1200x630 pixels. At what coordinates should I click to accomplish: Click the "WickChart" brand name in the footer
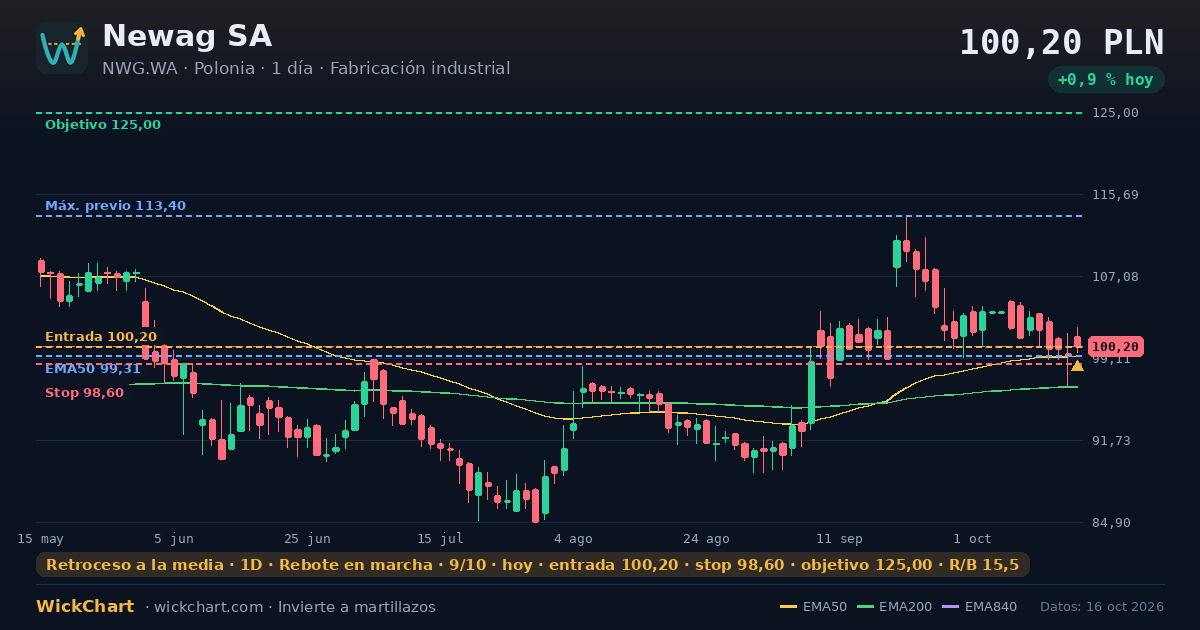point(85,607)
